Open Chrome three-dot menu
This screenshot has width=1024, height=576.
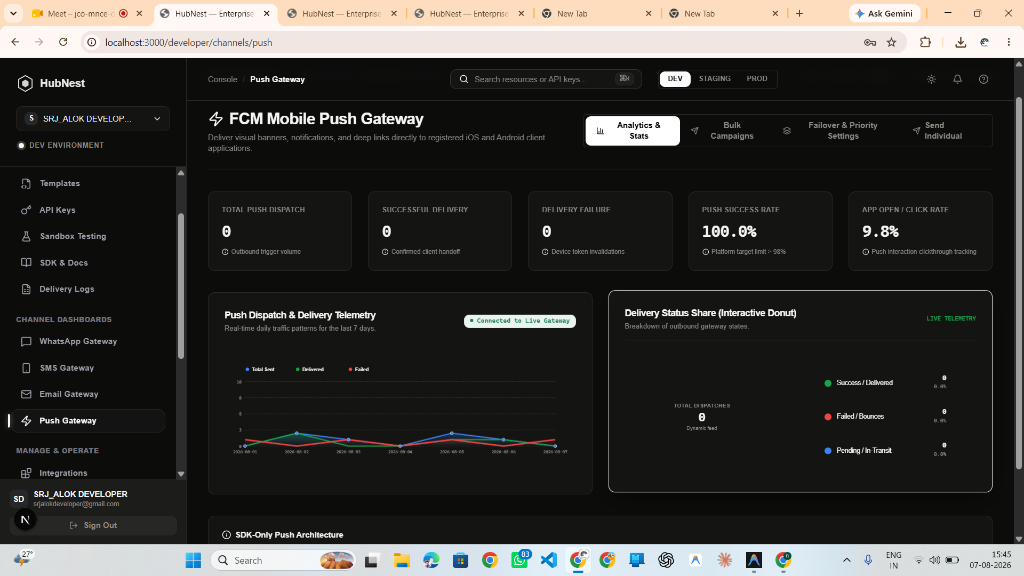[x=1009, y=42]
